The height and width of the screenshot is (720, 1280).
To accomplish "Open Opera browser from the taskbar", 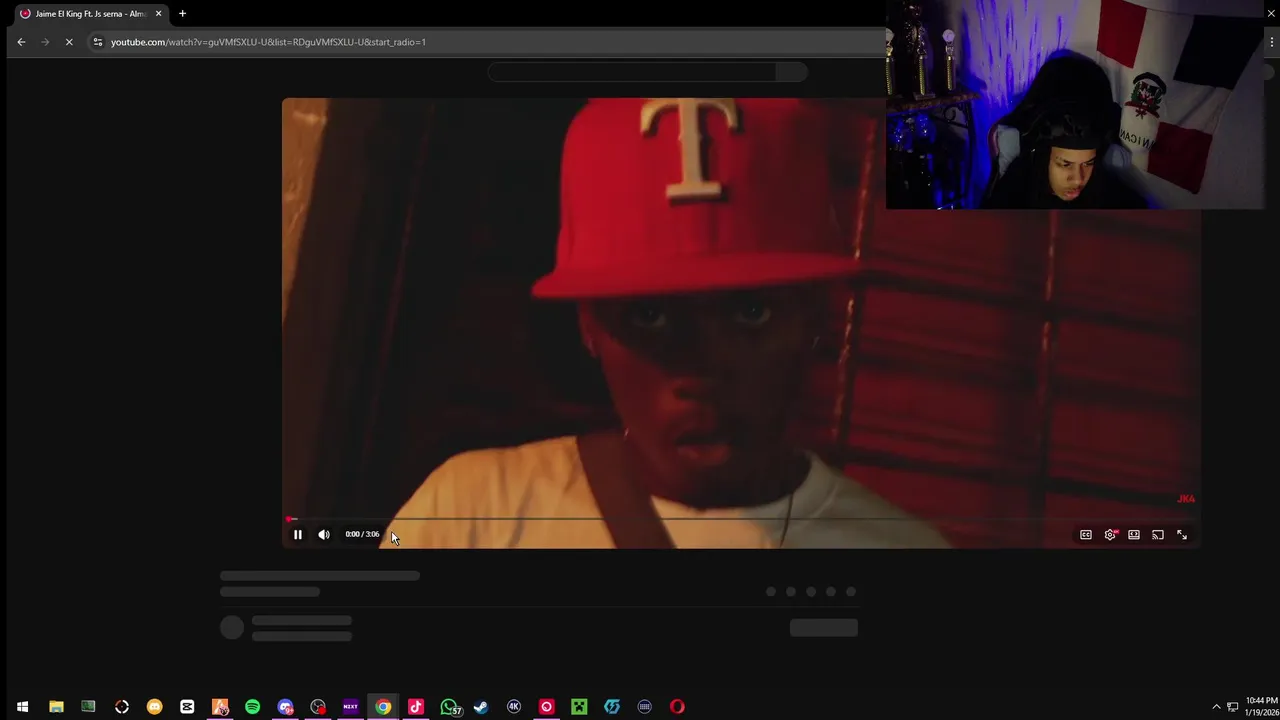I will (677, 707).
